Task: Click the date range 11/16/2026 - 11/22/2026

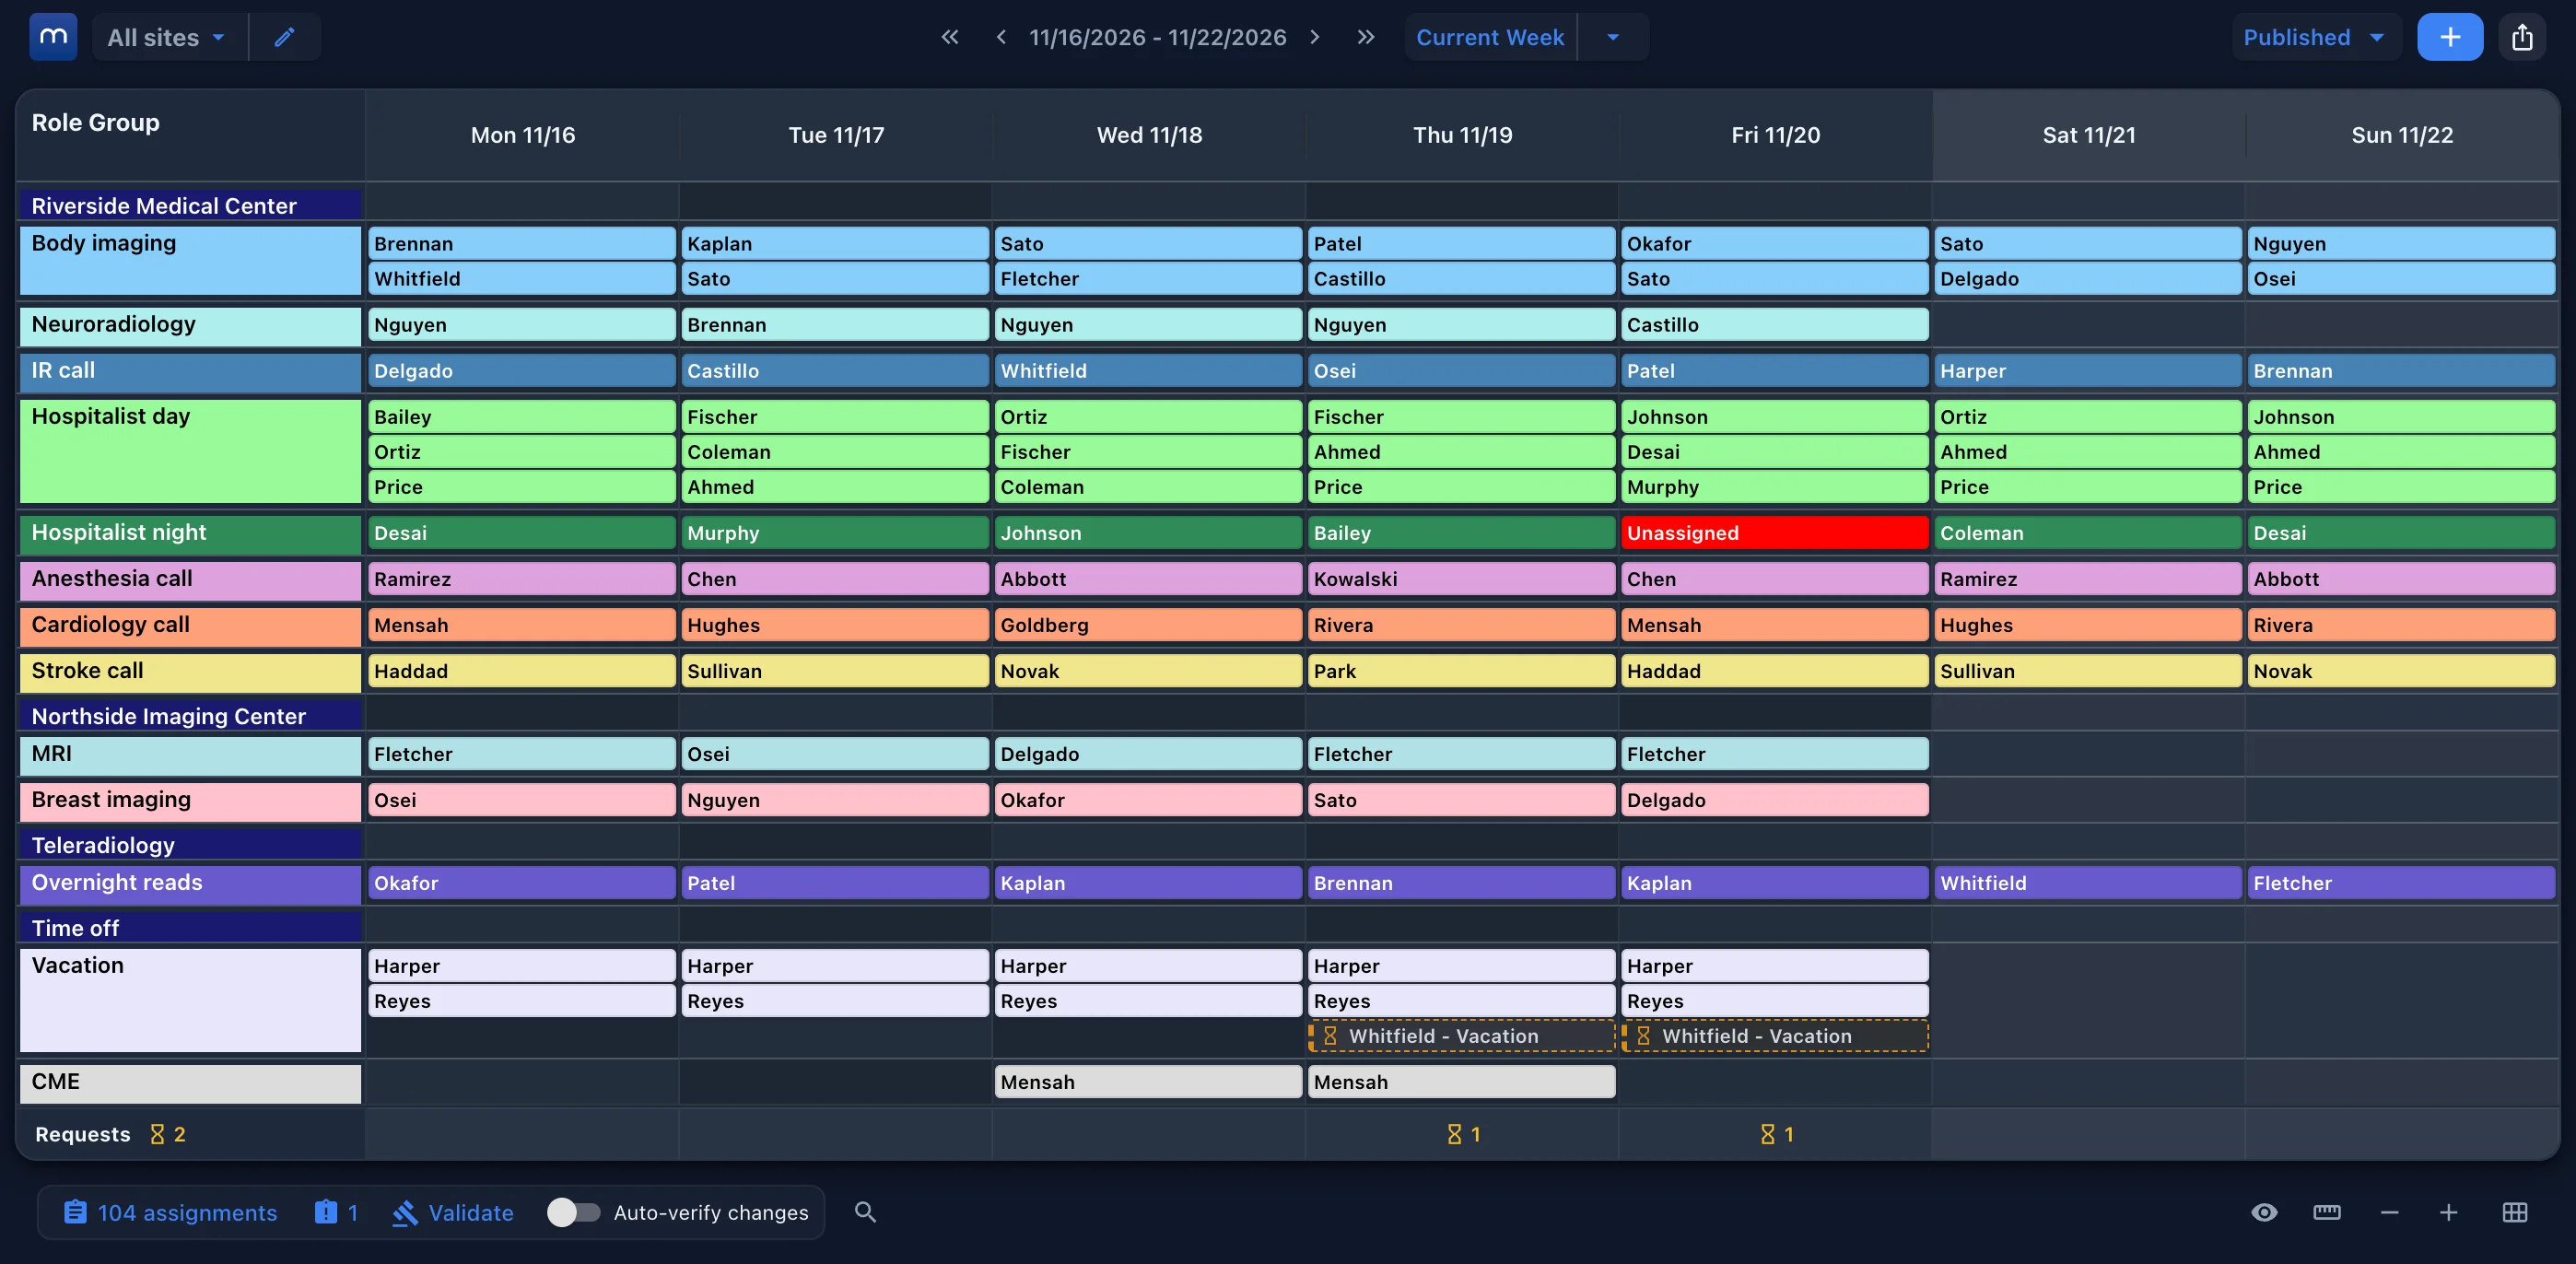Action: (1158, 37)
